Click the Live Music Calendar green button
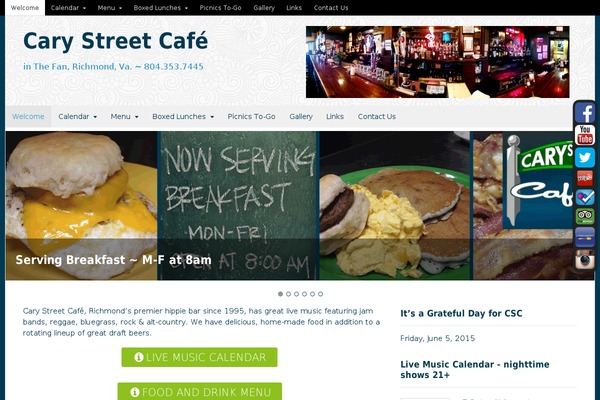Image resolution: width=600 pixels, height=400 pixels. (x=199, y=357)
